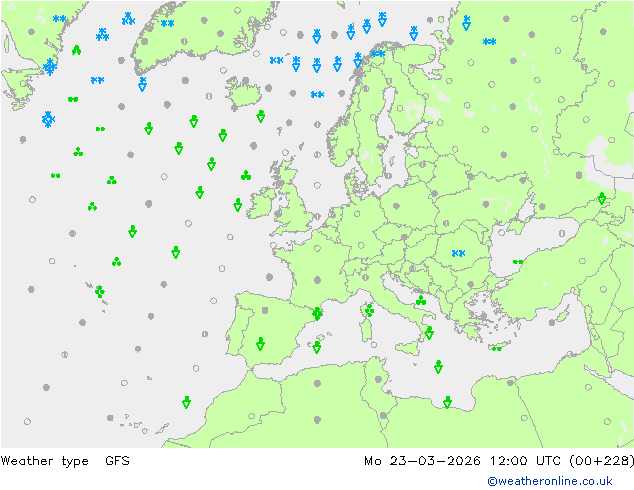Click the snow symbol over northernmost Norway
This screenshot has width=634, height=490.
[378, 53]
